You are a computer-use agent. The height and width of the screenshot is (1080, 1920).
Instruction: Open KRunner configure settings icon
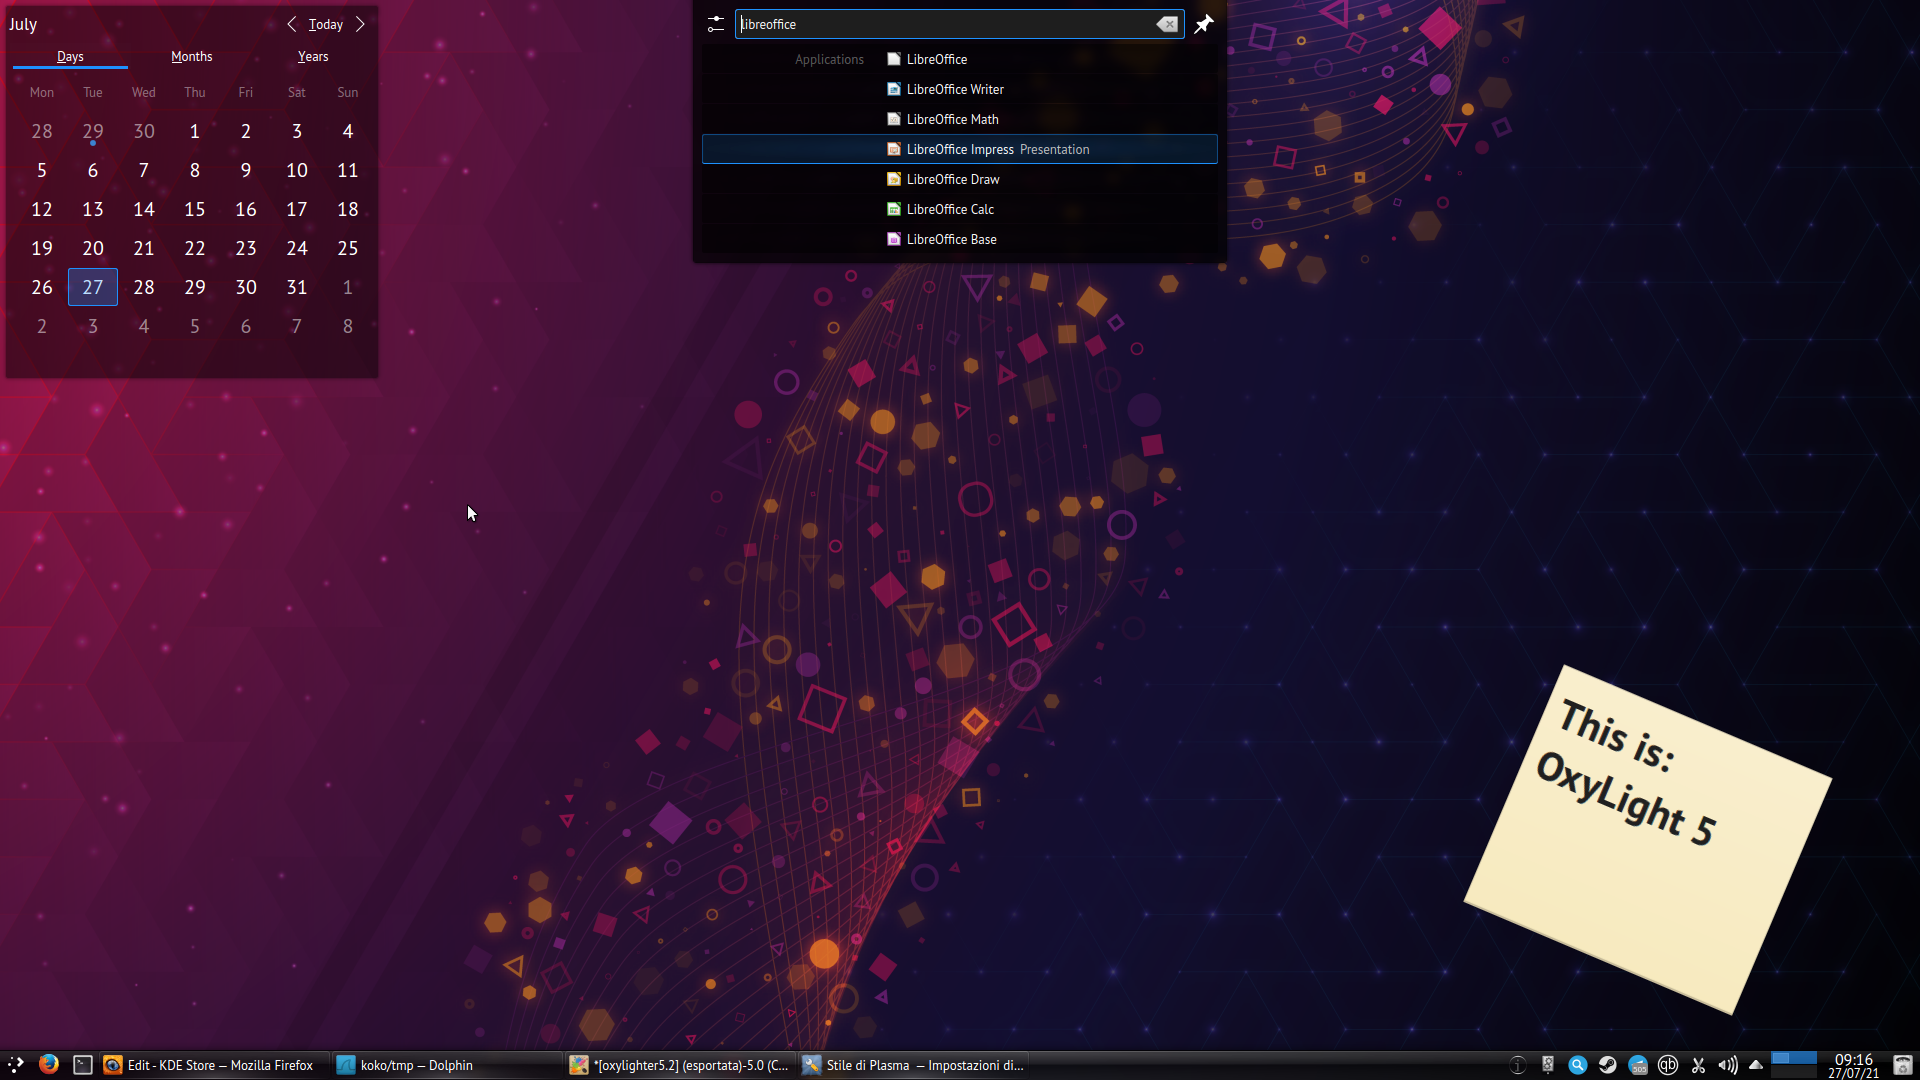pyautogui.click(x=716, y=24)
